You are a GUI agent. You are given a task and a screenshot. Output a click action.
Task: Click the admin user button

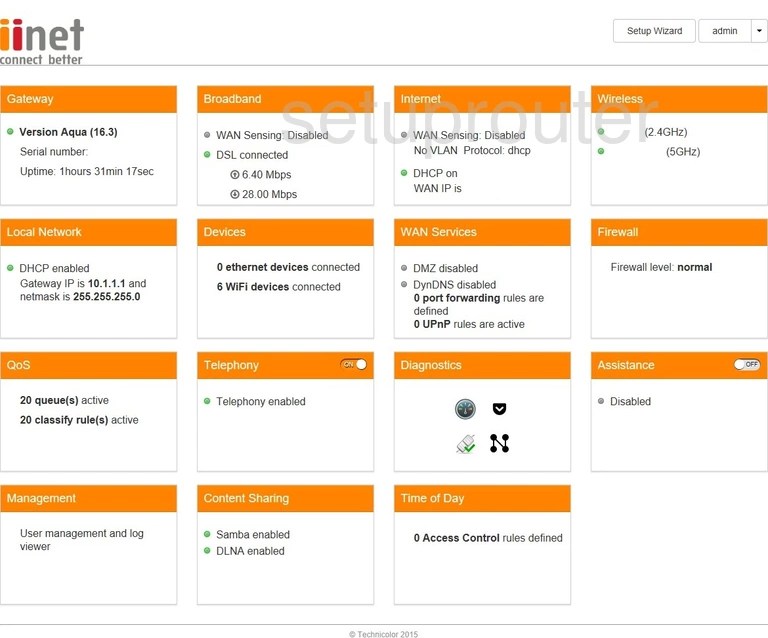click(725, 31)
